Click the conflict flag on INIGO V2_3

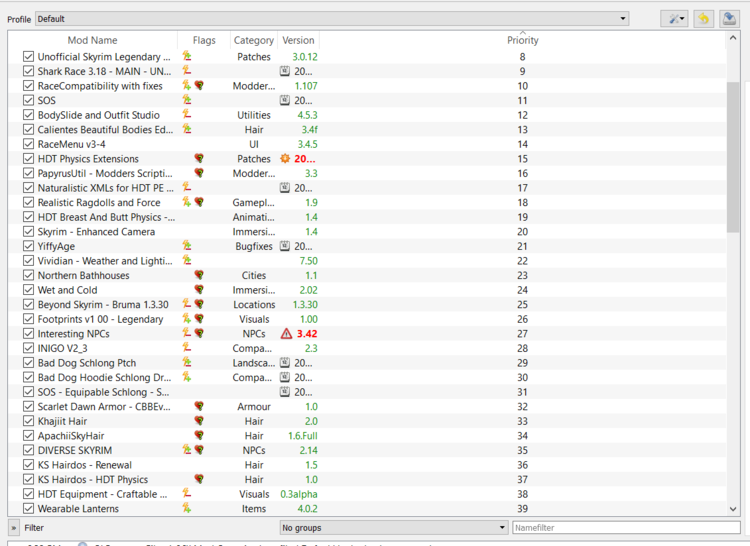click(x=187, y=348)
